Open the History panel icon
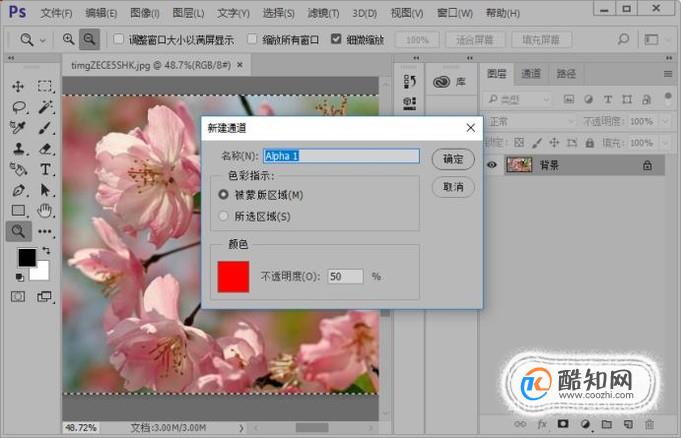This screenshot has width=681, height=438. point(409,81)
